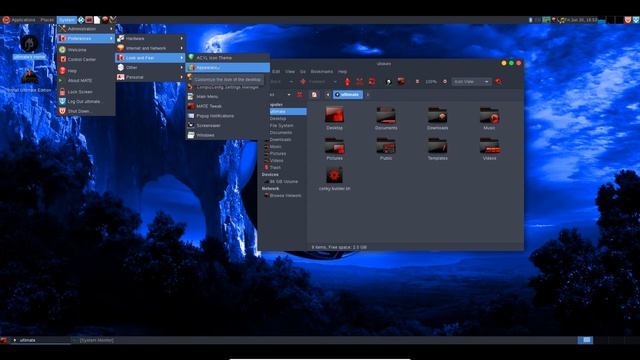Image resolution: width=640 pixels, height=360 pixels.
Task: Click show desktop icon in bottom panel
Action: tap(4, 340)
